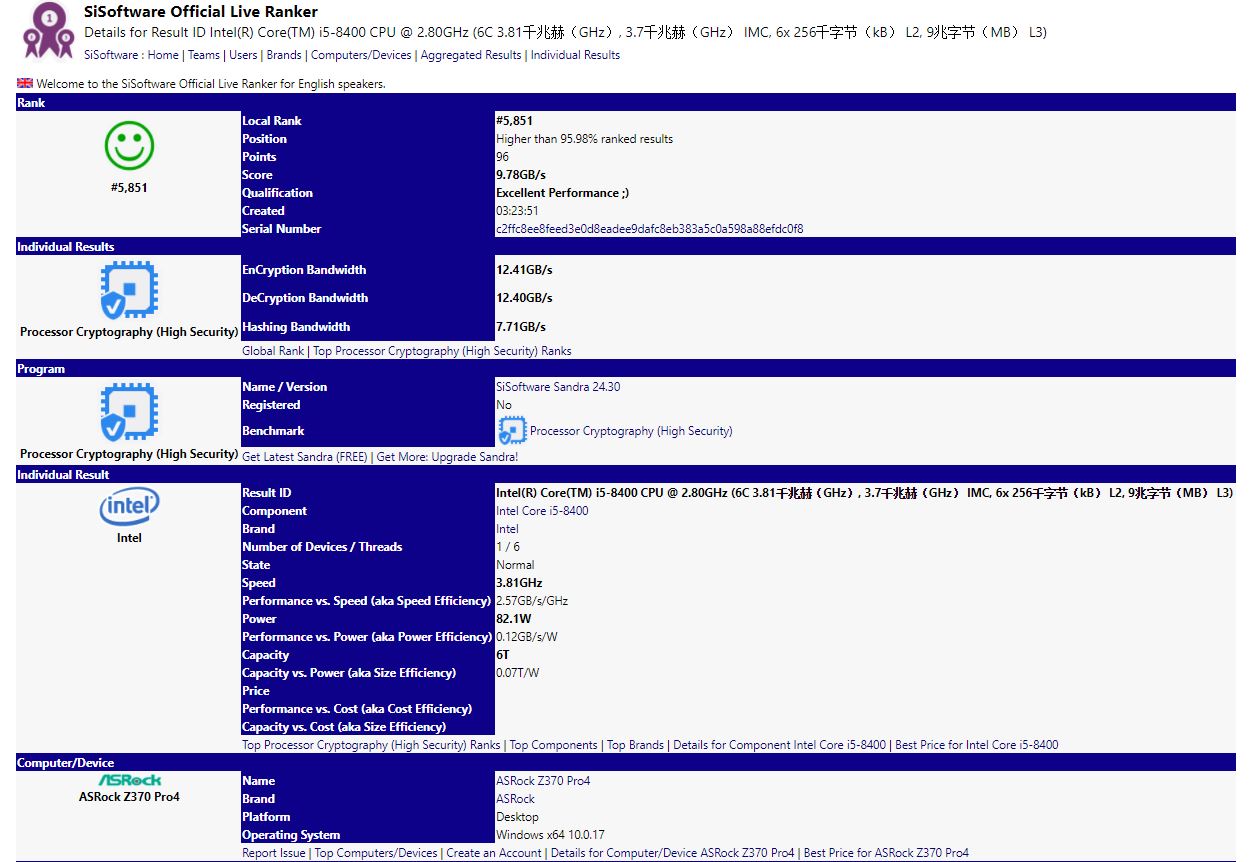Image resolution: width=1250 pixels, height=862 pixels.
Task: Click the score value 9.78GB/s
Action: click(521, 175)
